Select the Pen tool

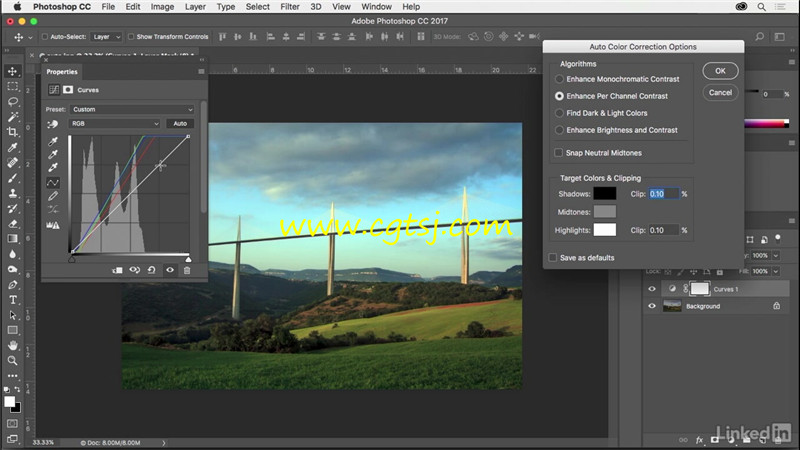(x=12, y=285)
